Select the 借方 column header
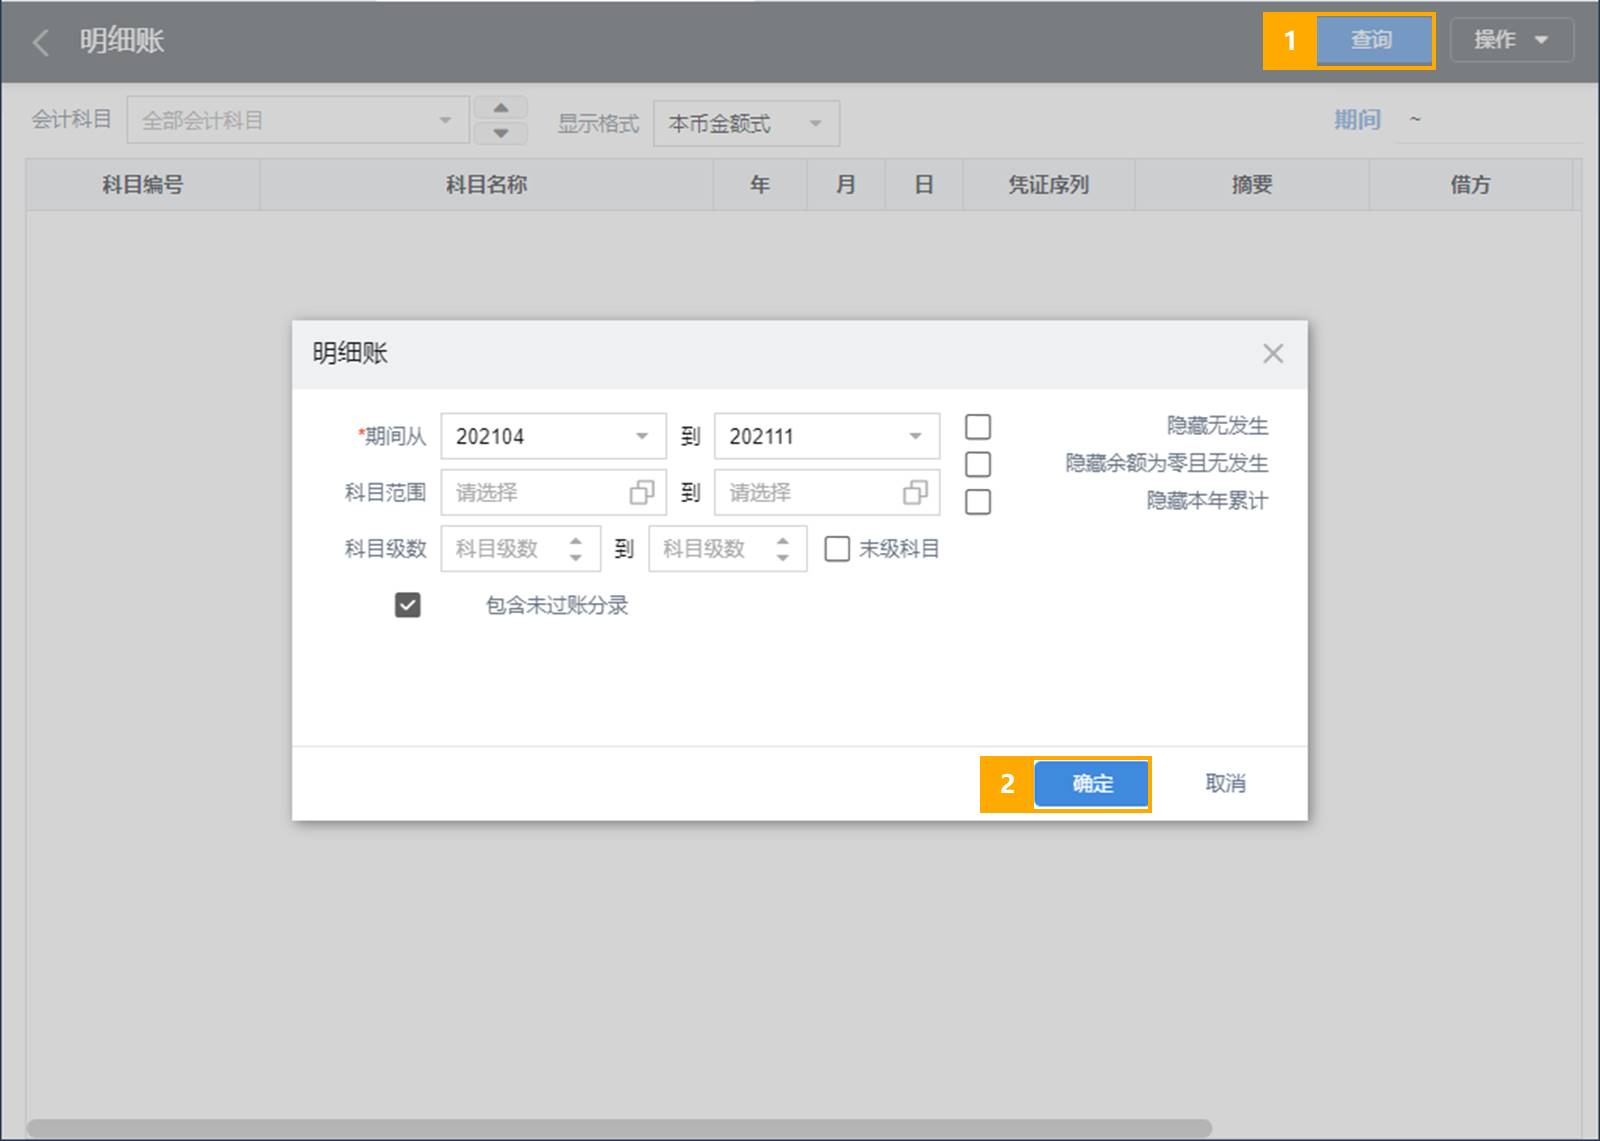This screenshot has width=1600, height=1141. 1470,184
